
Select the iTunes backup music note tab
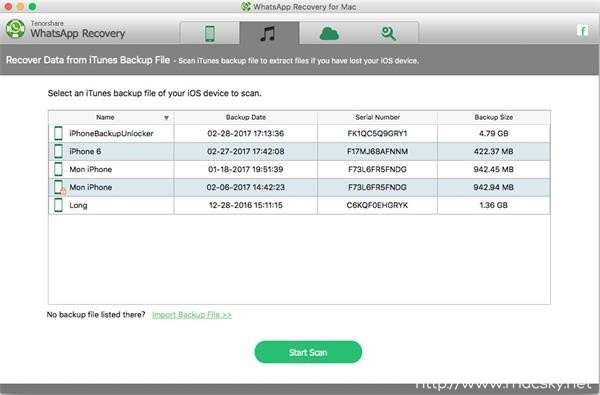(269, 33)
